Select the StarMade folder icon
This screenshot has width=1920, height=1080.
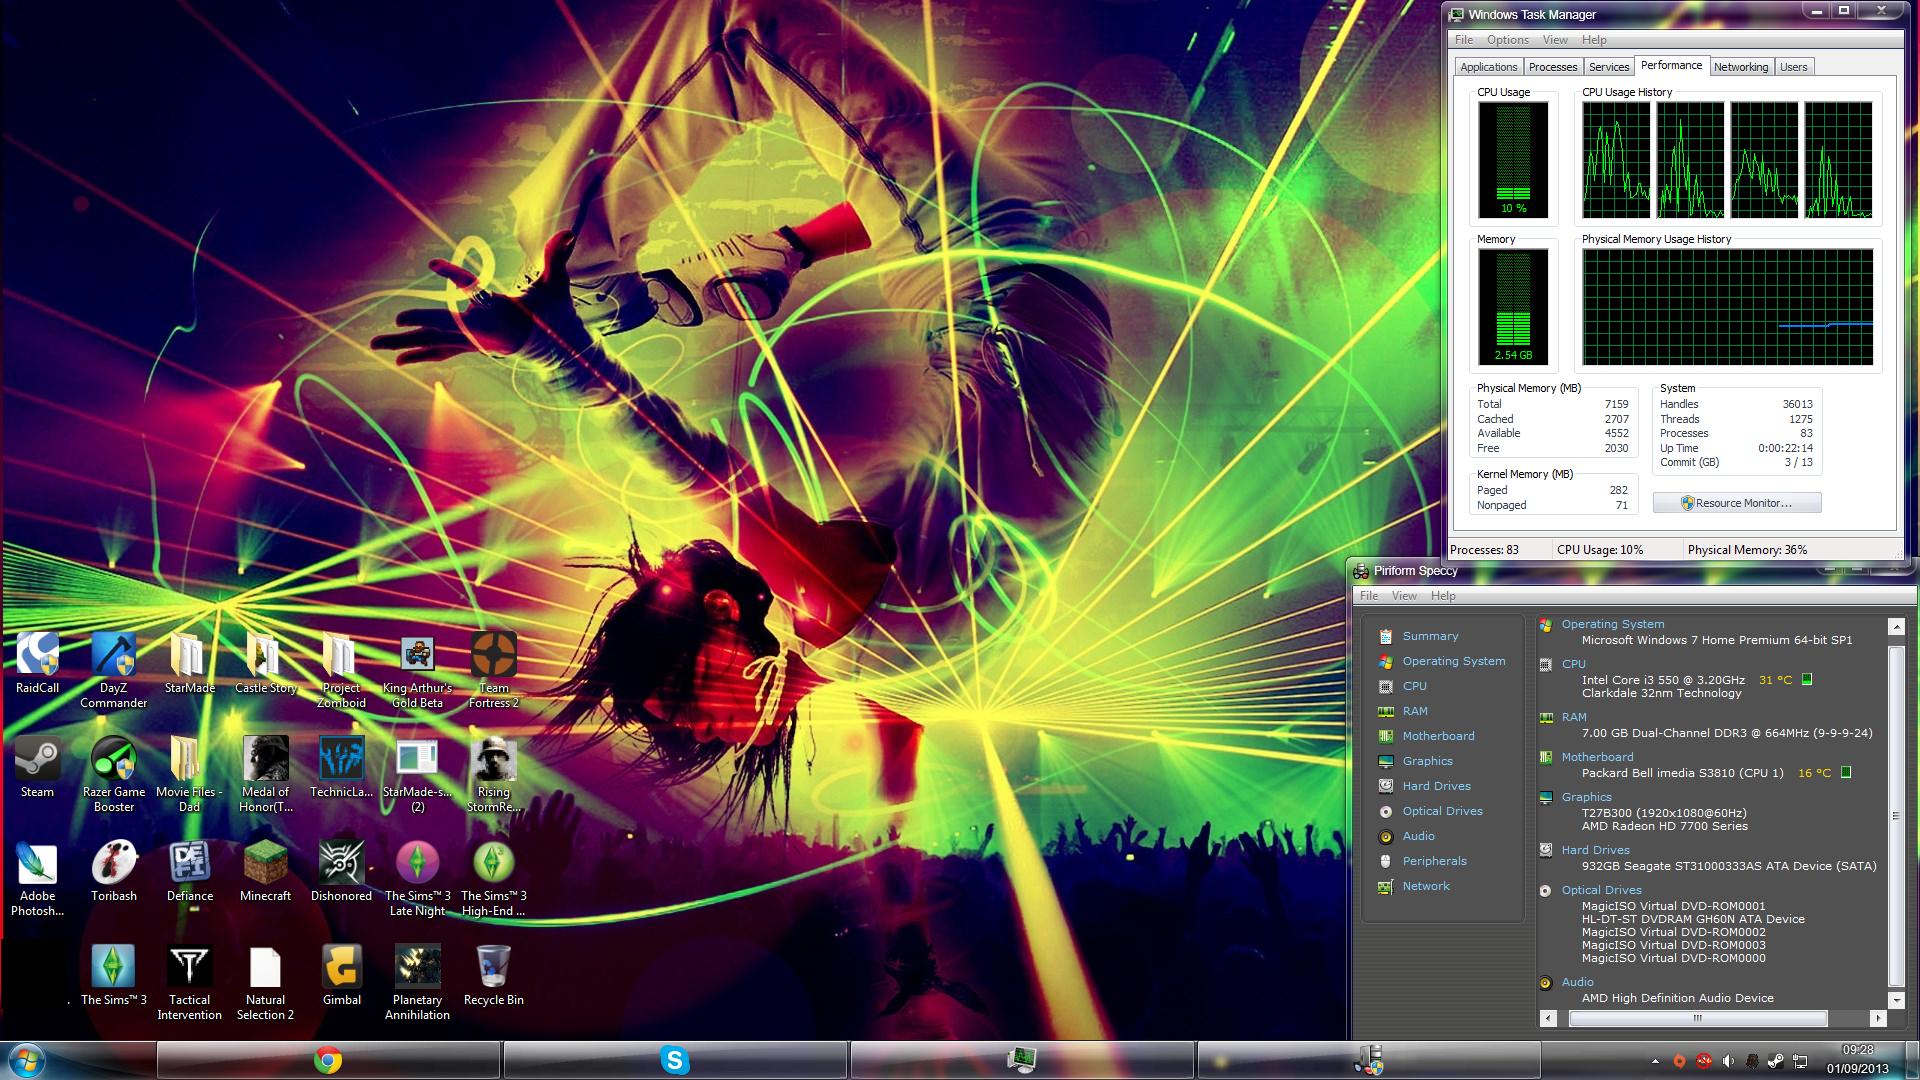pos(190,663)
